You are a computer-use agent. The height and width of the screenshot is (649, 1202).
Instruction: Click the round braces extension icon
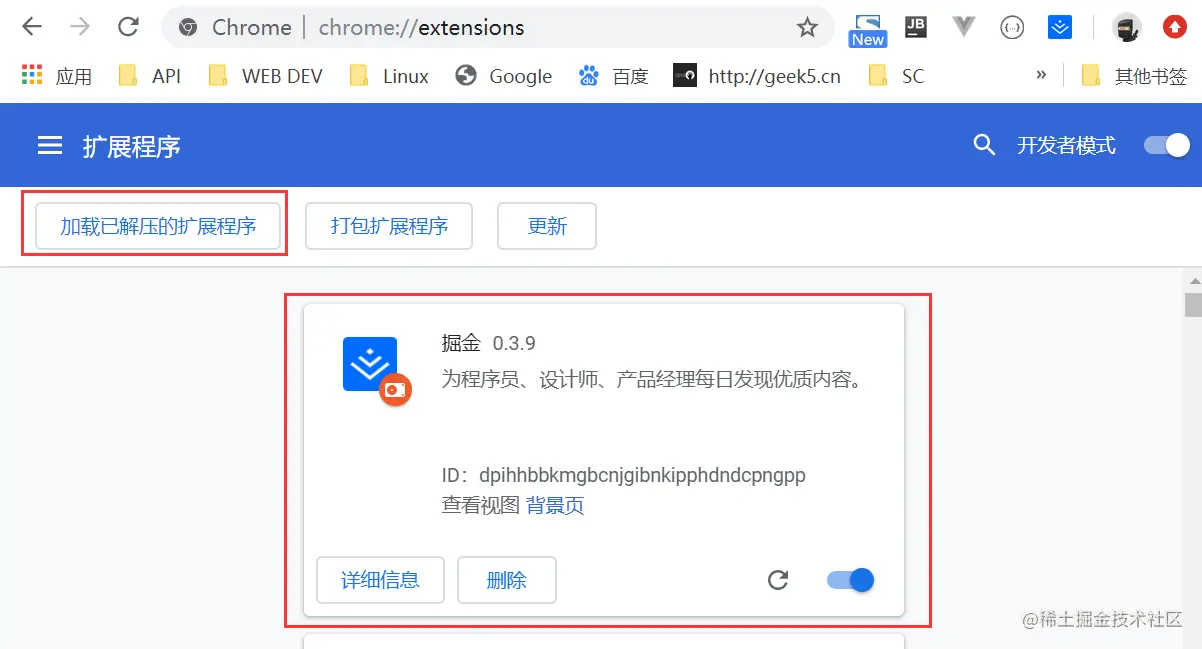(x=1012, y=27)
